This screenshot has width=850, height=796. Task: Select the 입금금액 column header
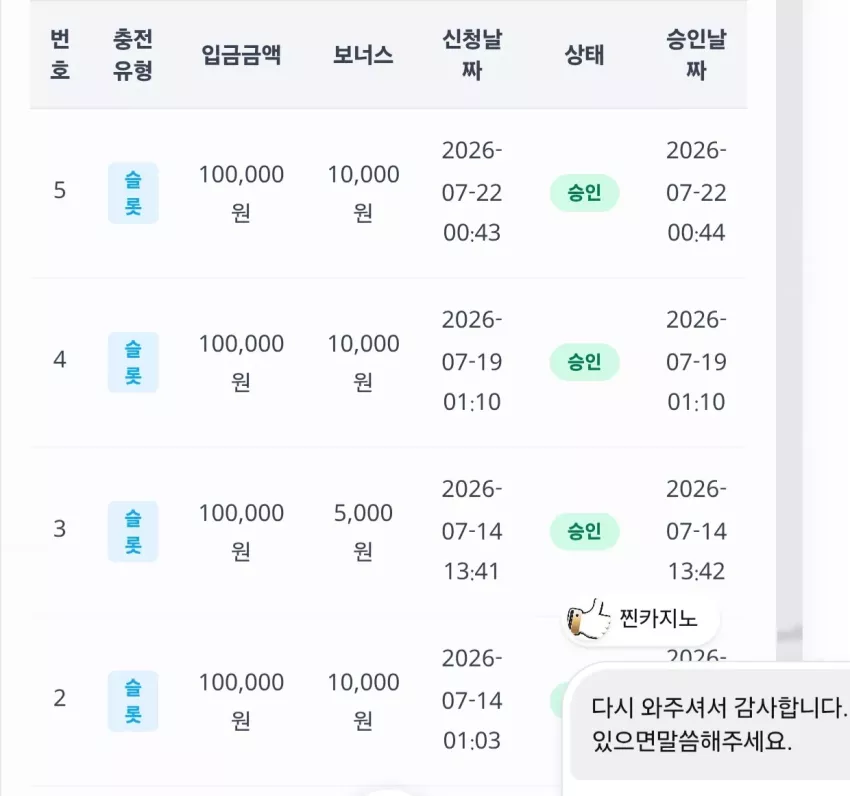241,55
